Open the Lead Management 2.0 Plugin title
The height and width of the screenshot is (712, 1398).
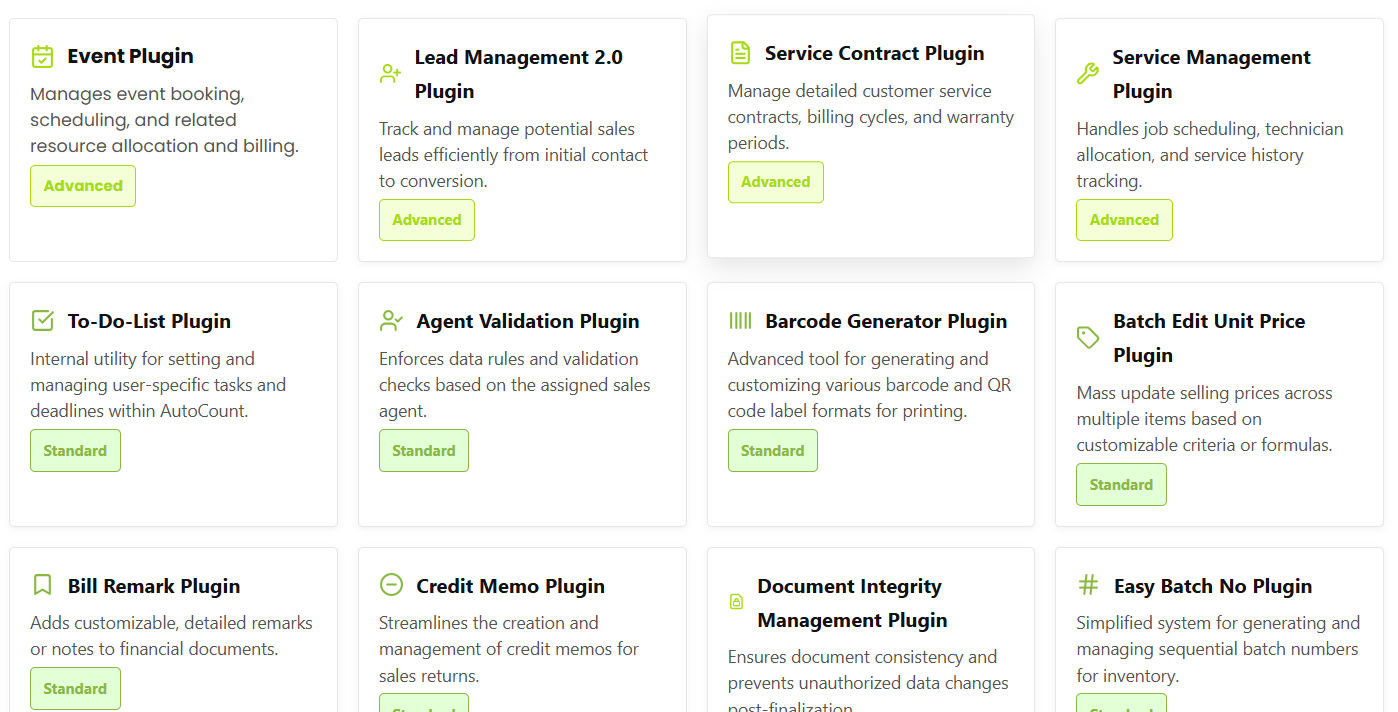coord(518,74)
